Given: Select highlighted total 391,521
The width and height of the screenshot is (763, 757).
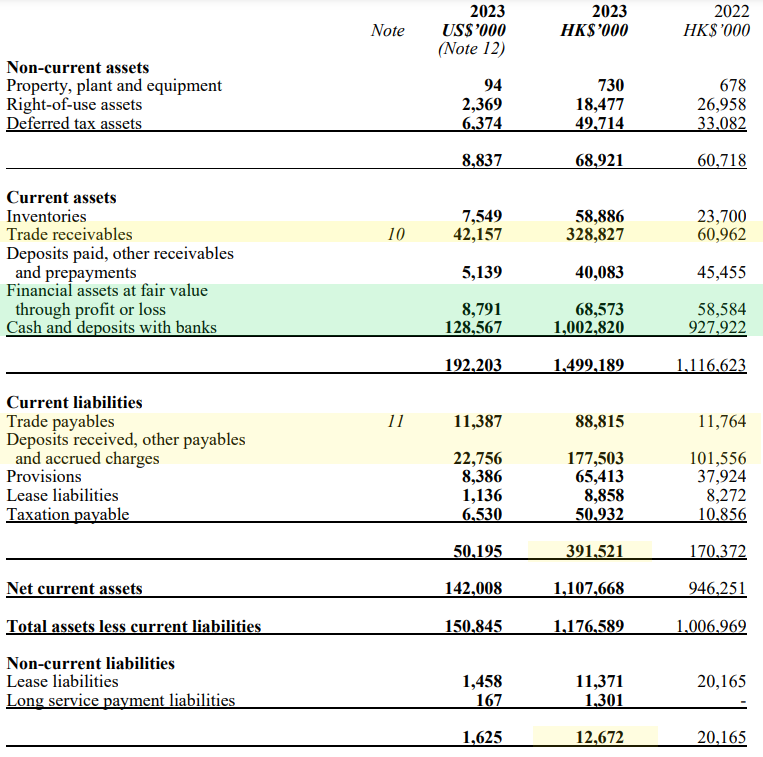Looking at the screenshot, I should tap(595, 551).
